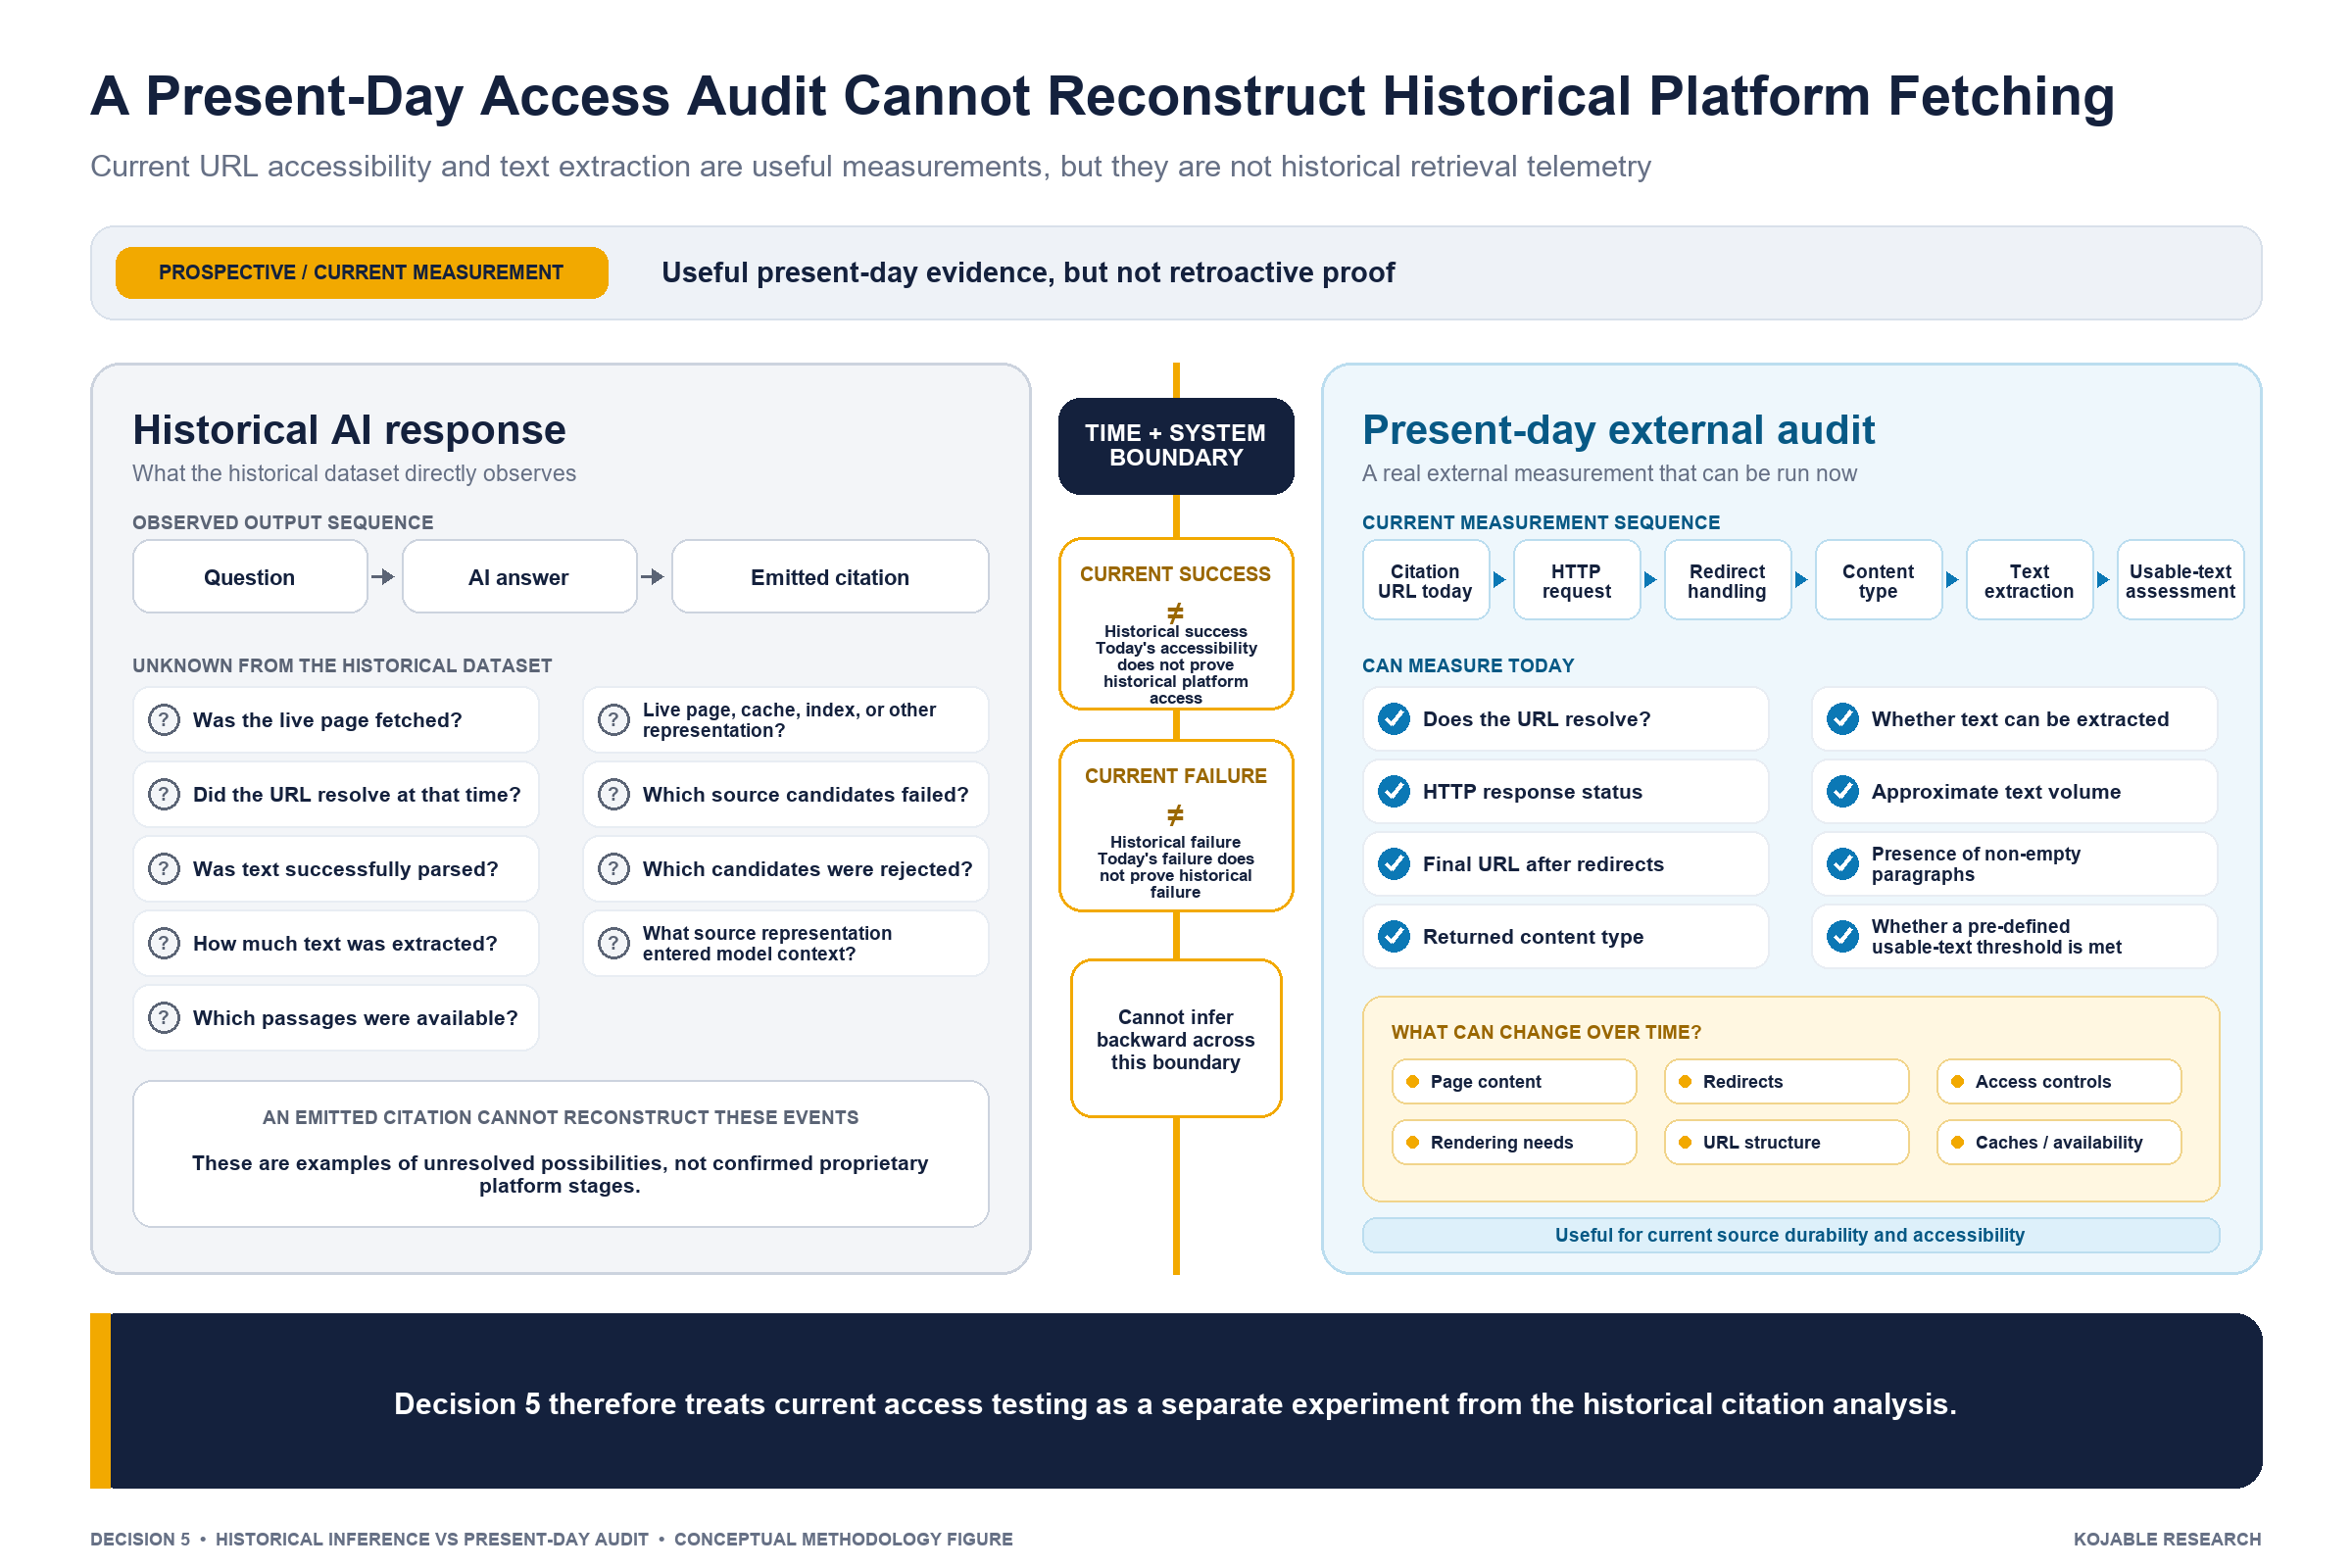2352x1568 pixels.
Task: Click the 'Redirects' change-over-time chip
Action: tap(1787, 1082)
